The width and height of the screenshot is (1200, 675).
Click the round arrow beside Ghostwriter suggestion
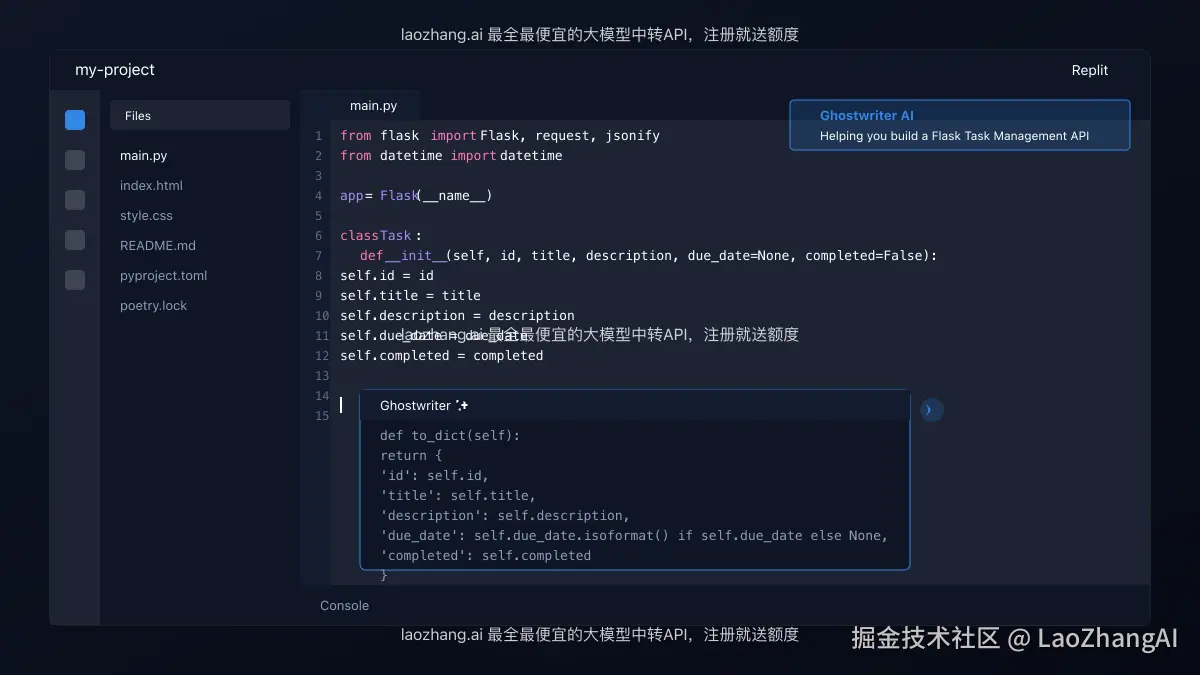(931, 410)
